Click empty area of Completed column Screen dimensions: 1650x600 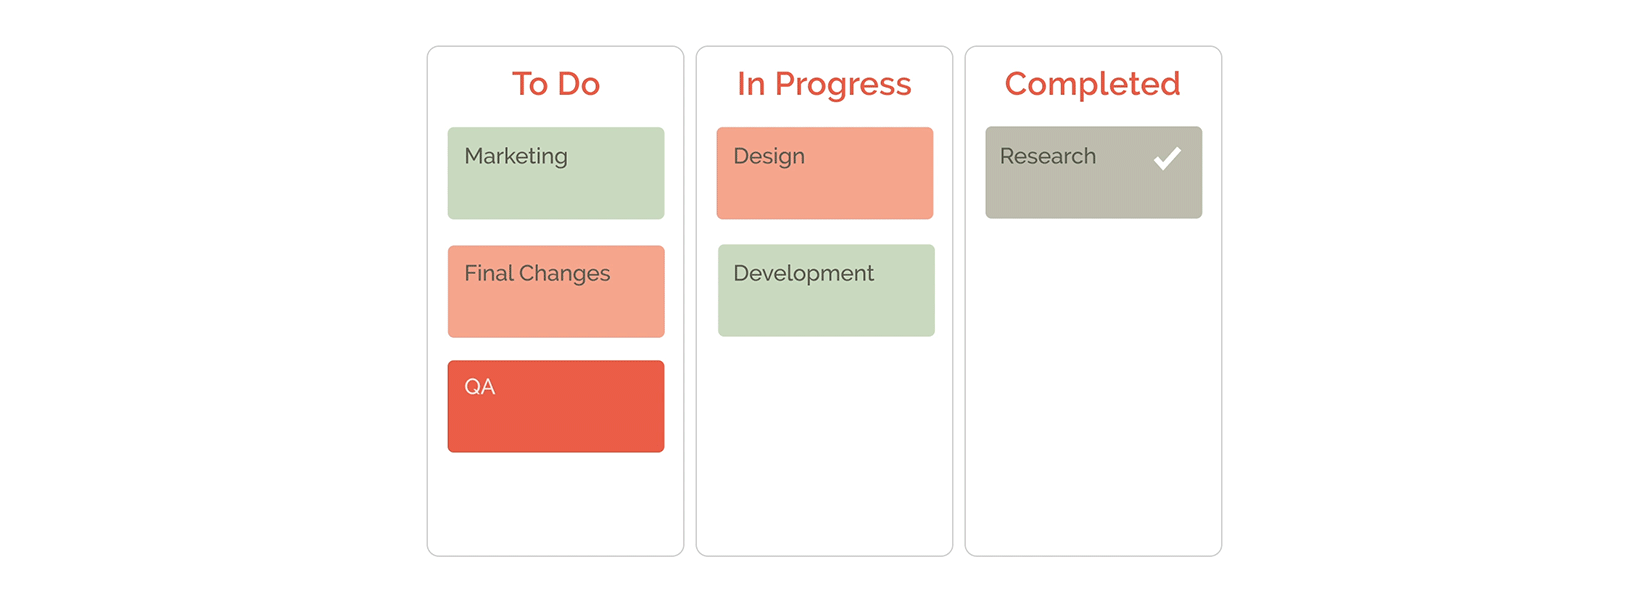[1094, 385]
